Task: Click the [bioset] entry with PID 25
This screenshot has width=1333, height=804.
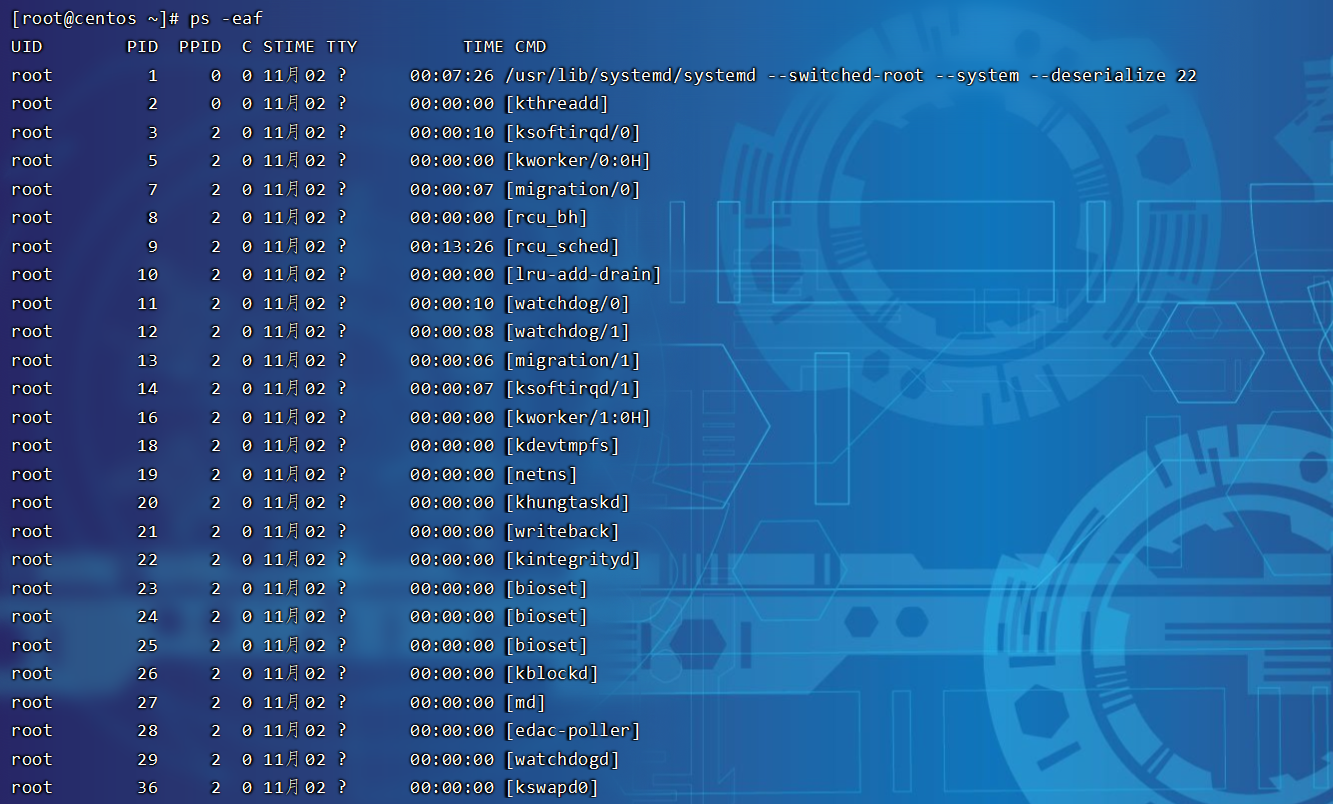Action: (547, 645)
